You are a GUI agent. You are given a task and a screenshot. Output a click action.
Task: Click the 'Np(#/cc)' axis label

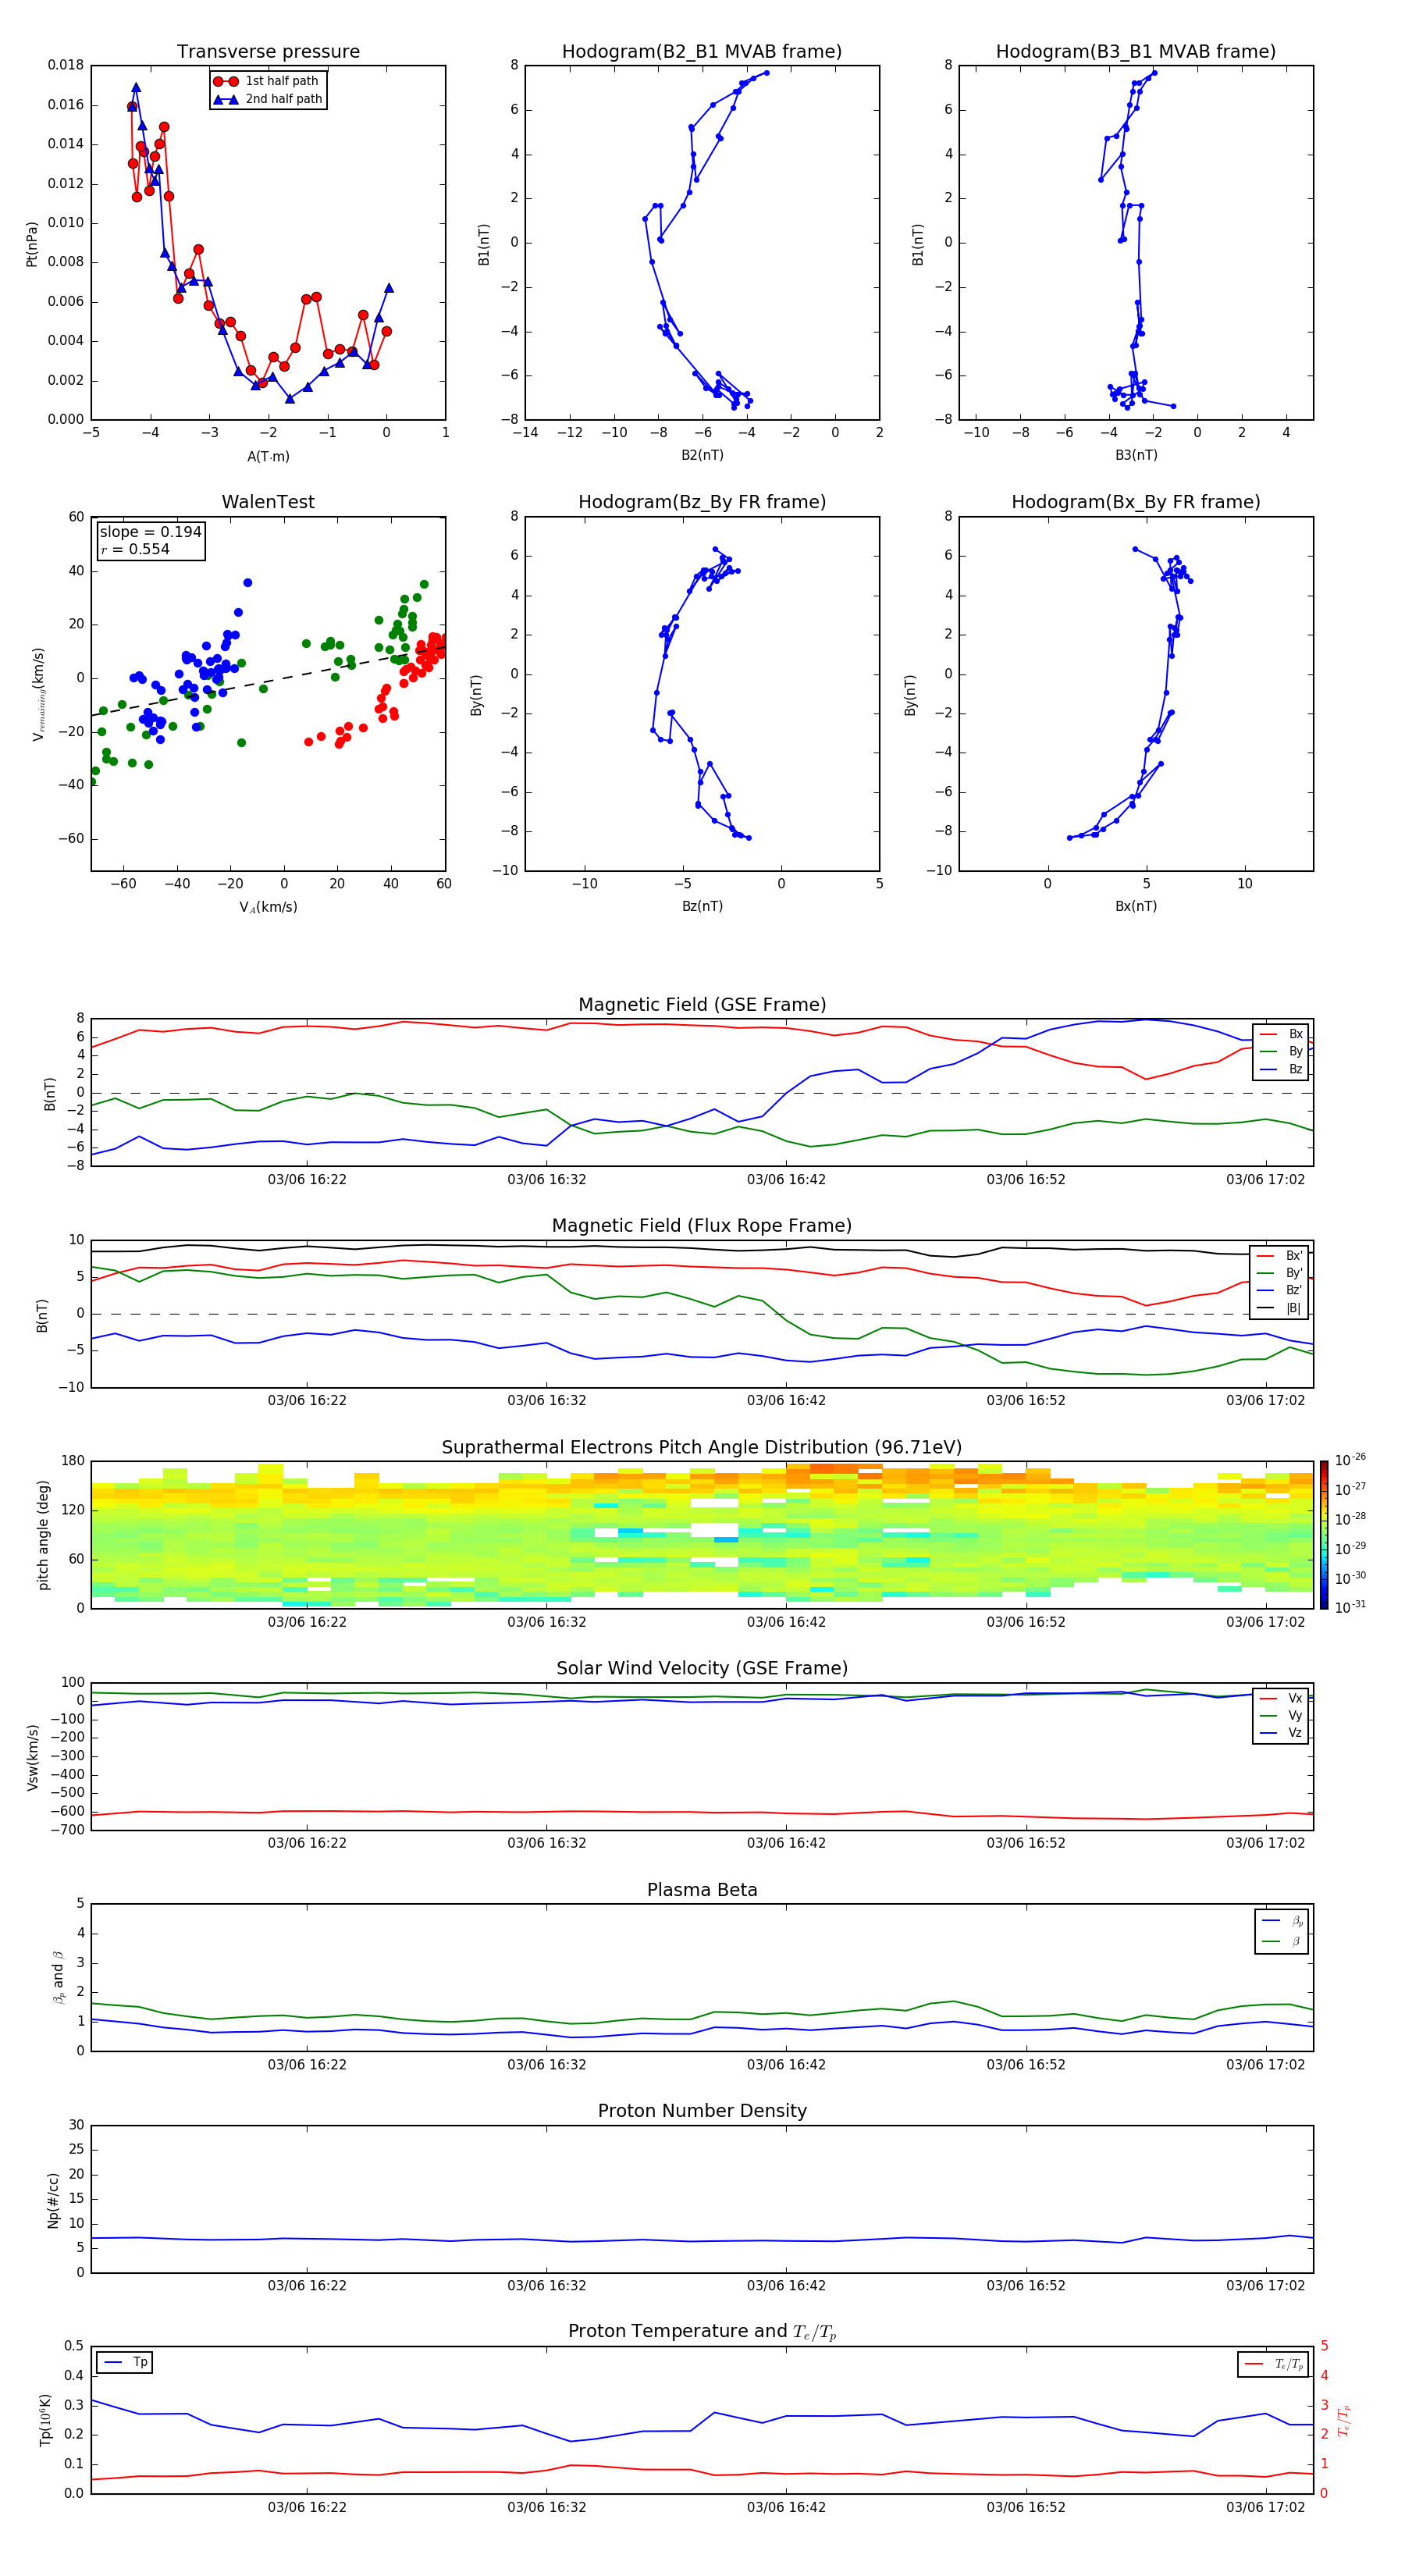click(53, 2199)
